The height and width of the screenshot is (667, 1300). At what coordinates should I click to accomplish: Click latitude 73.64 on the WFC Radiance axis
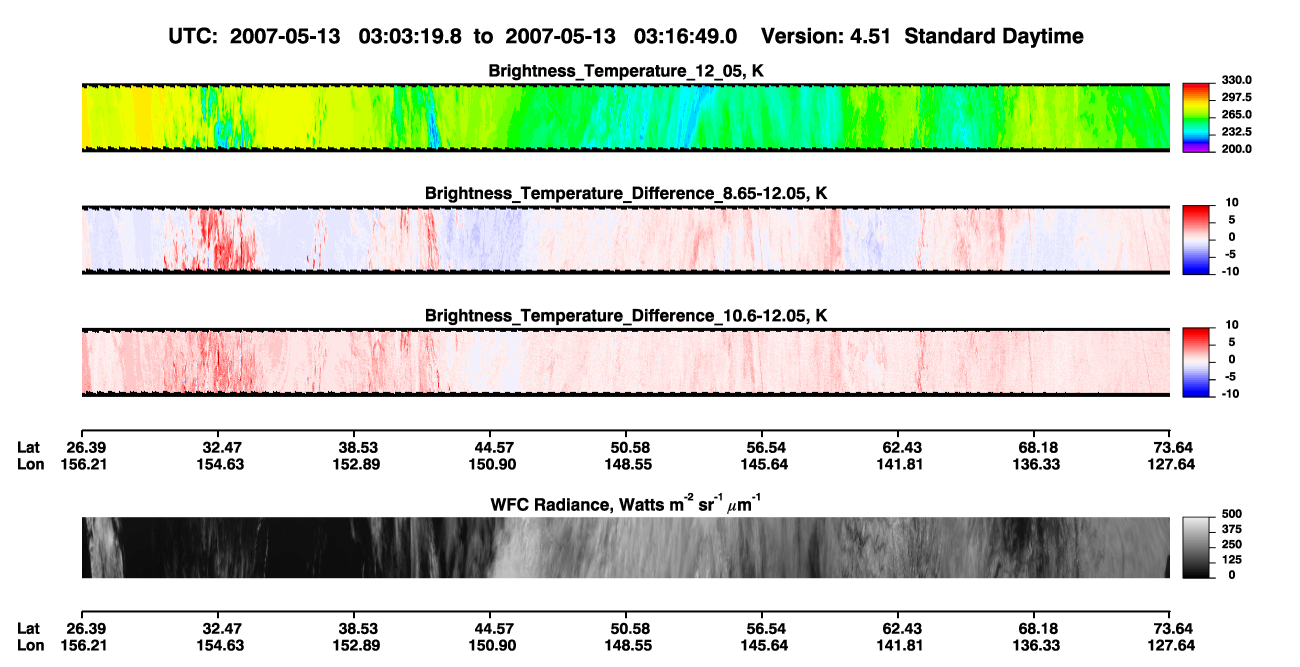pos(1171,629)
